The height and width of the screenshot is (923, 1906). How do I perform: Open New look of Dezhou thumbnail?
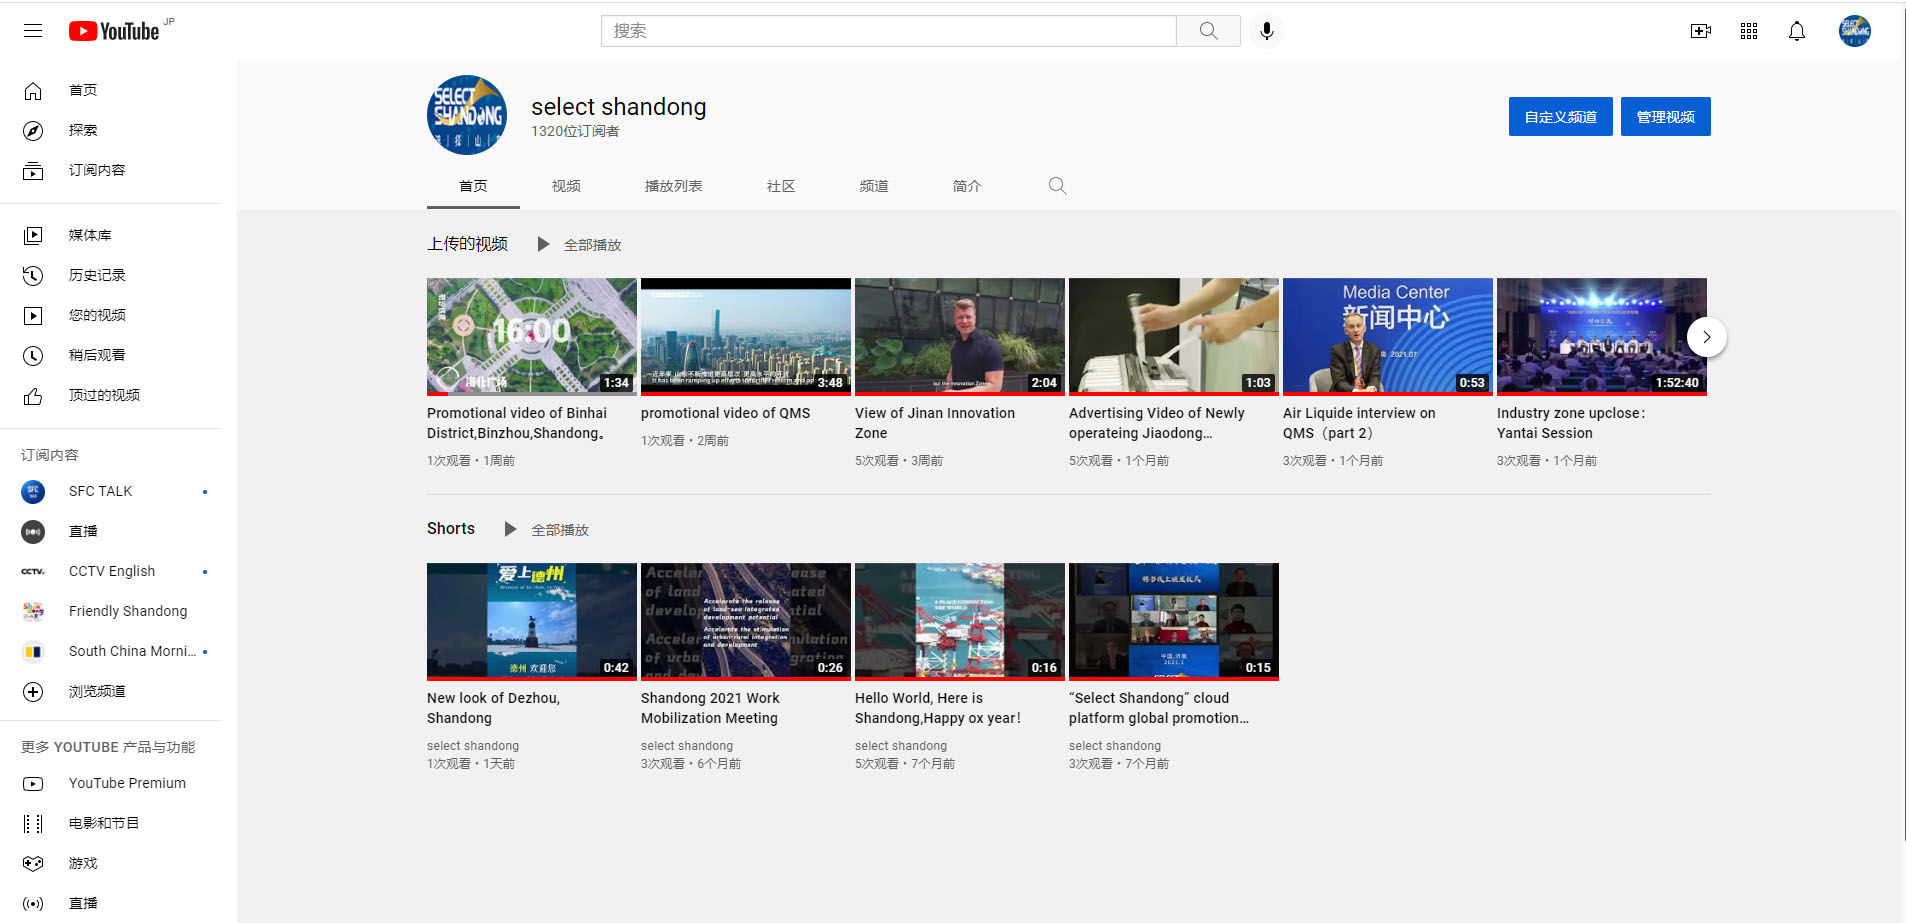coord(532,621)
